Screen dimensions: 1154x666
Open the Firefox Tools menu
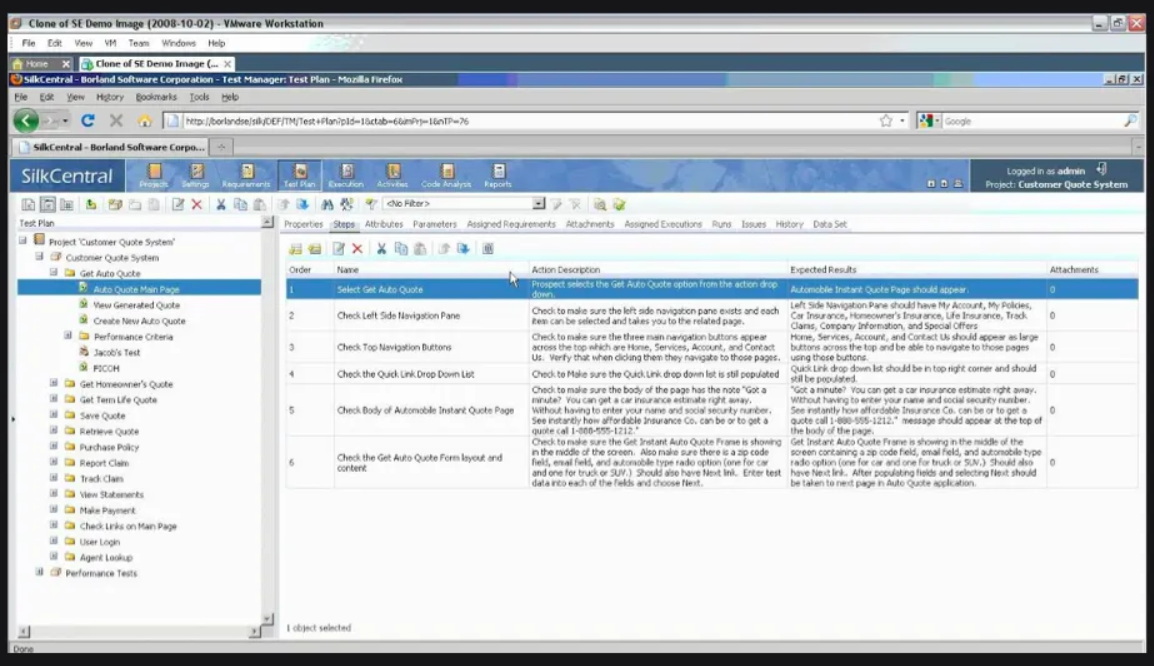coord(199,97)
